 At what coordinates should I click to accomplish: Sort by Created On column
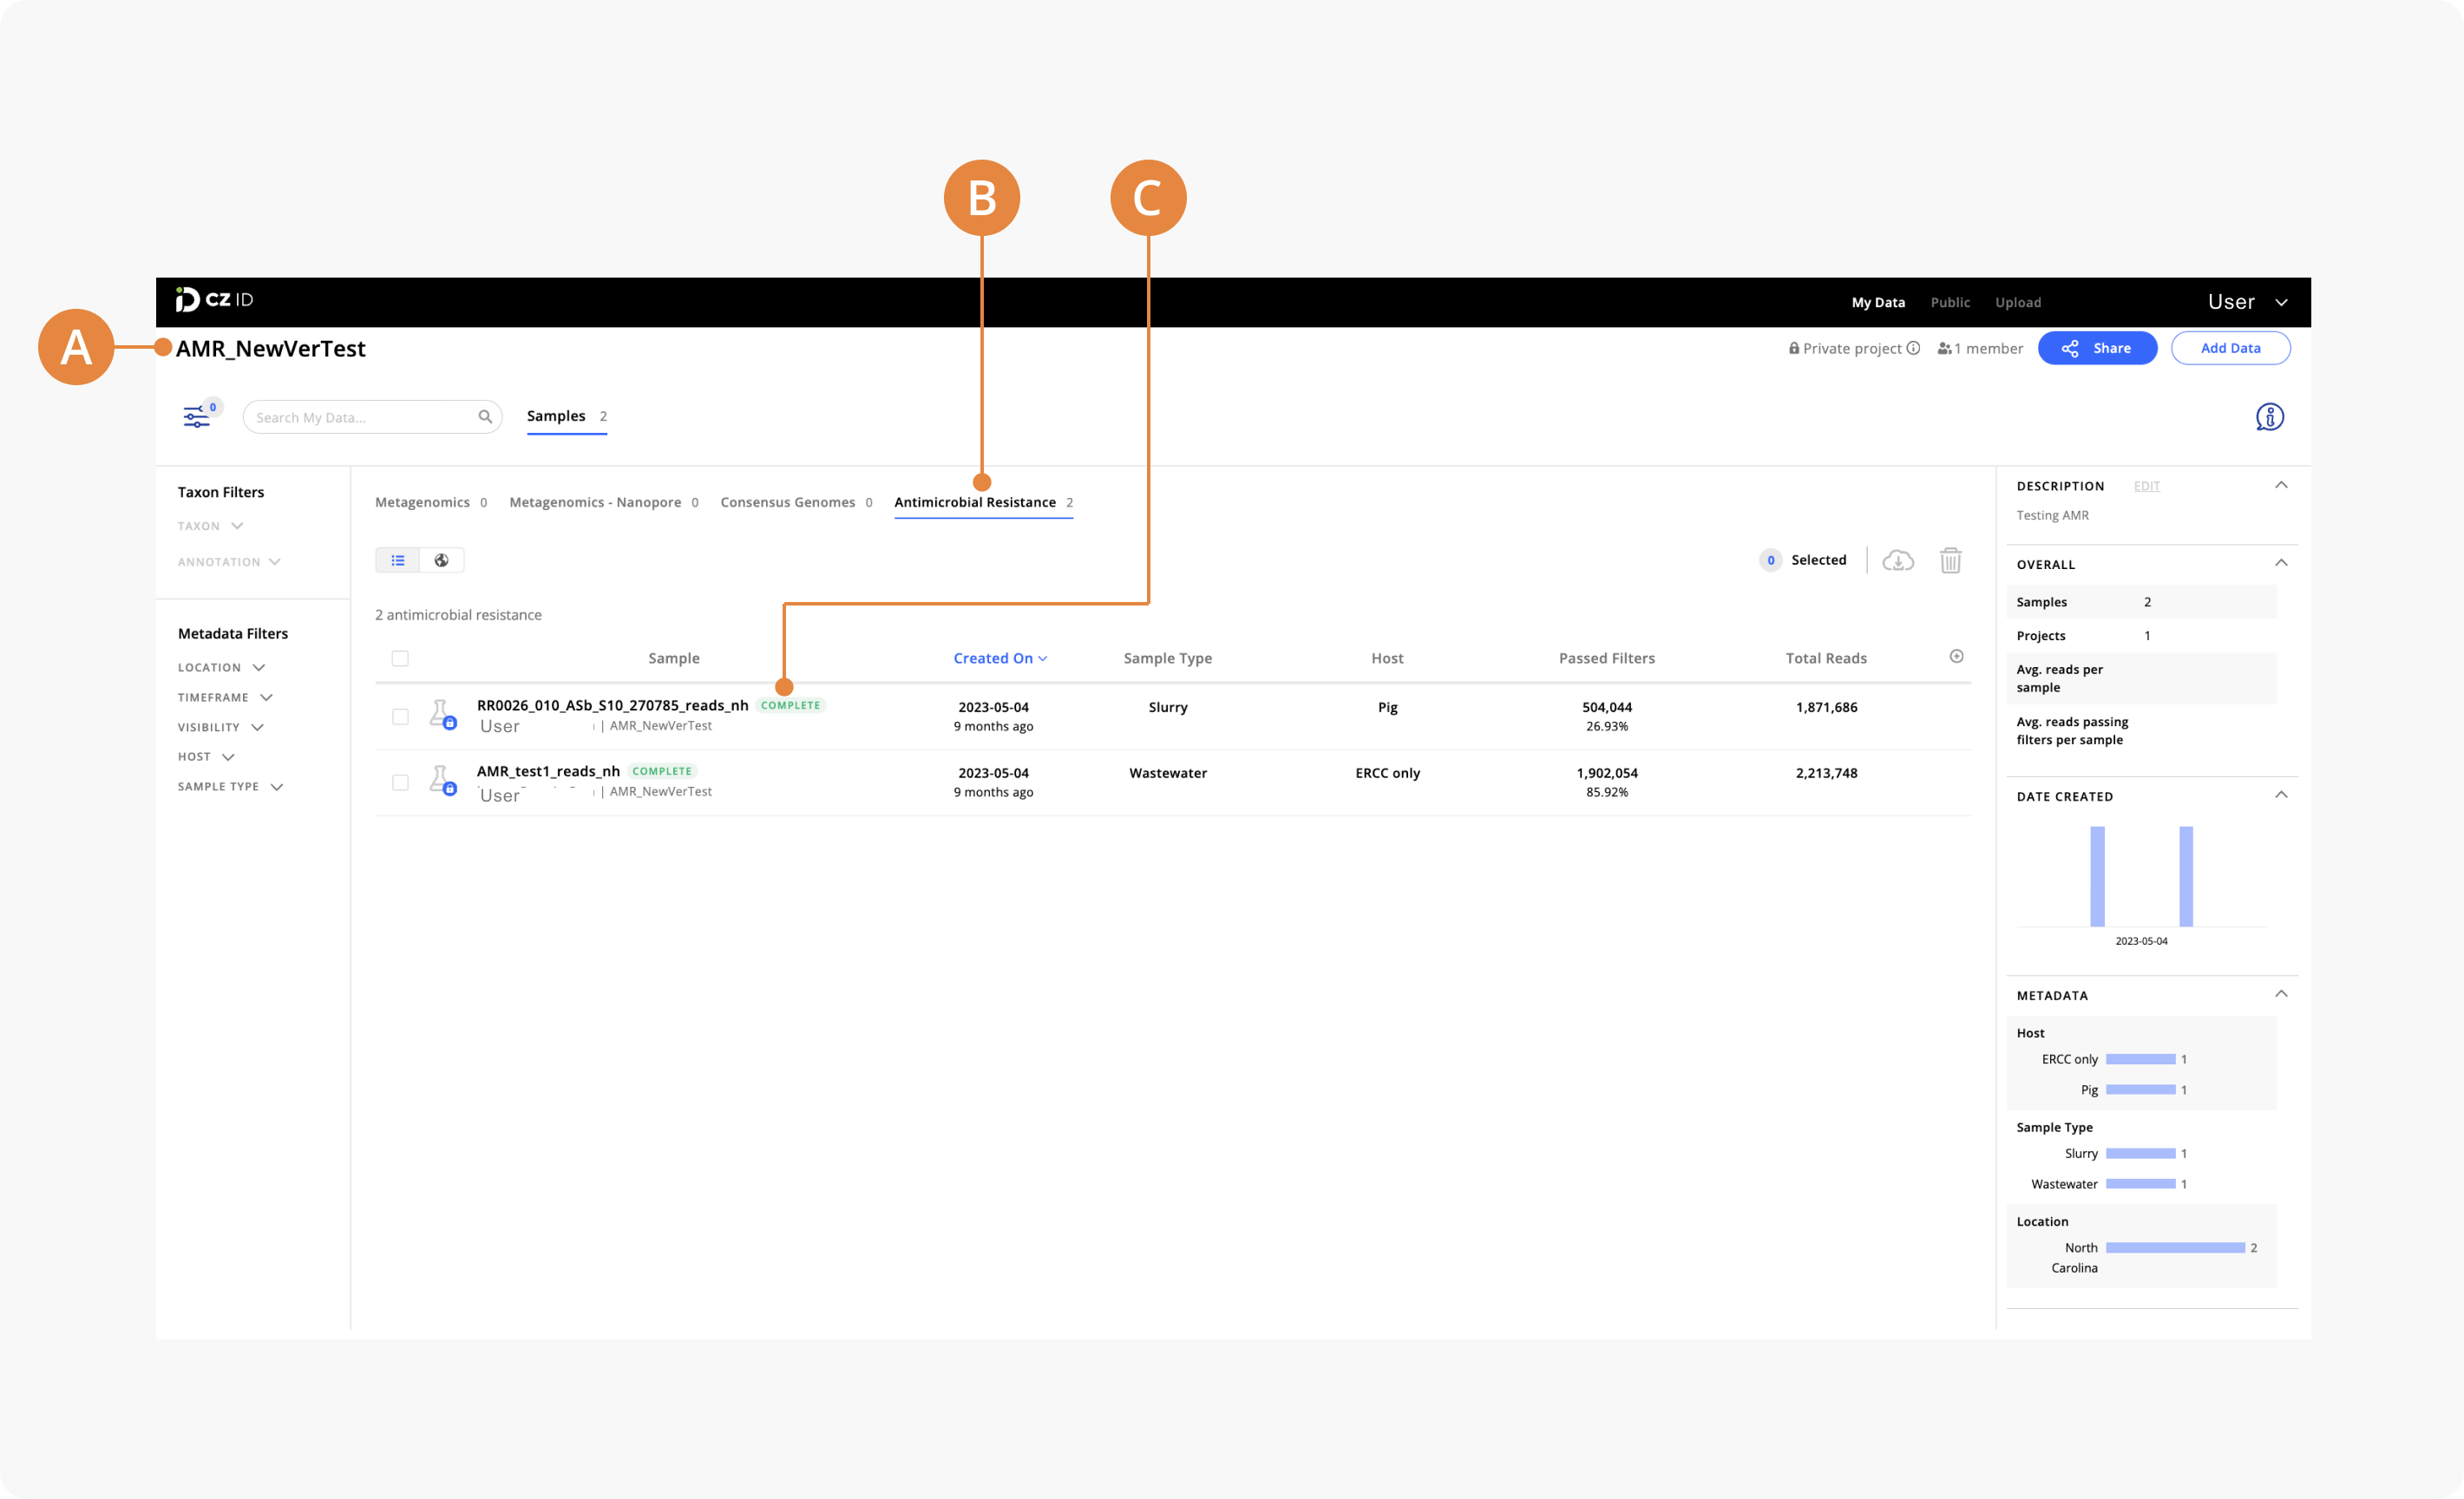click(x=1000, y=658)
